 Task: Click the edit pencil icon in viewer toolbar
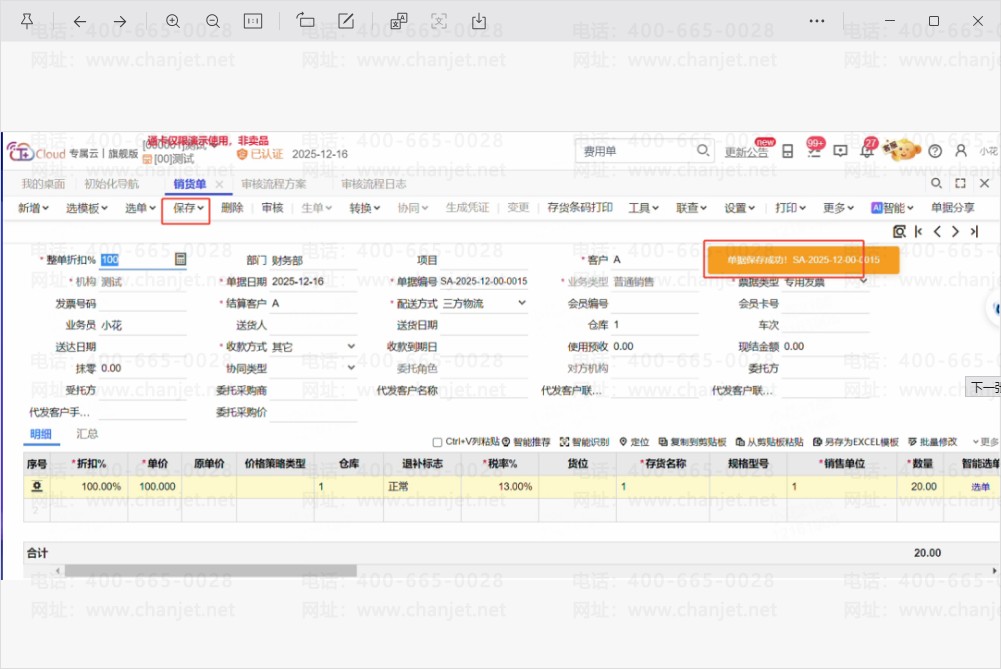pyautogui.click(x=346, y=21)
